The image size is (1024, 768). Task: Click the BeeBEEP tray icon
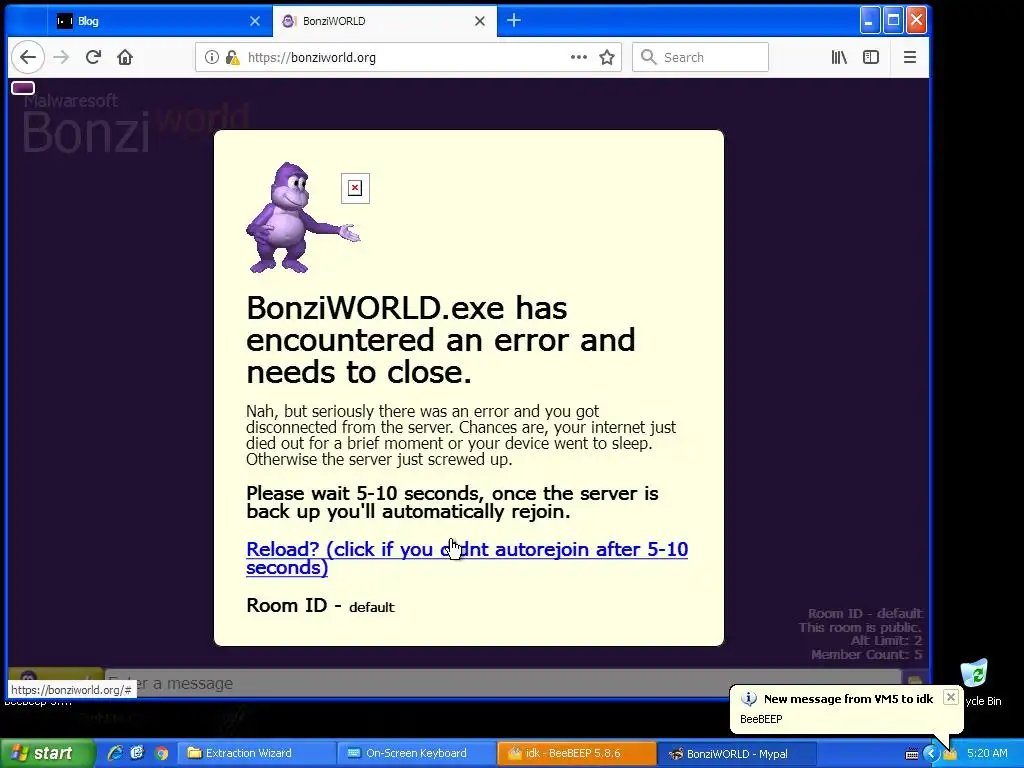[950, 754]
